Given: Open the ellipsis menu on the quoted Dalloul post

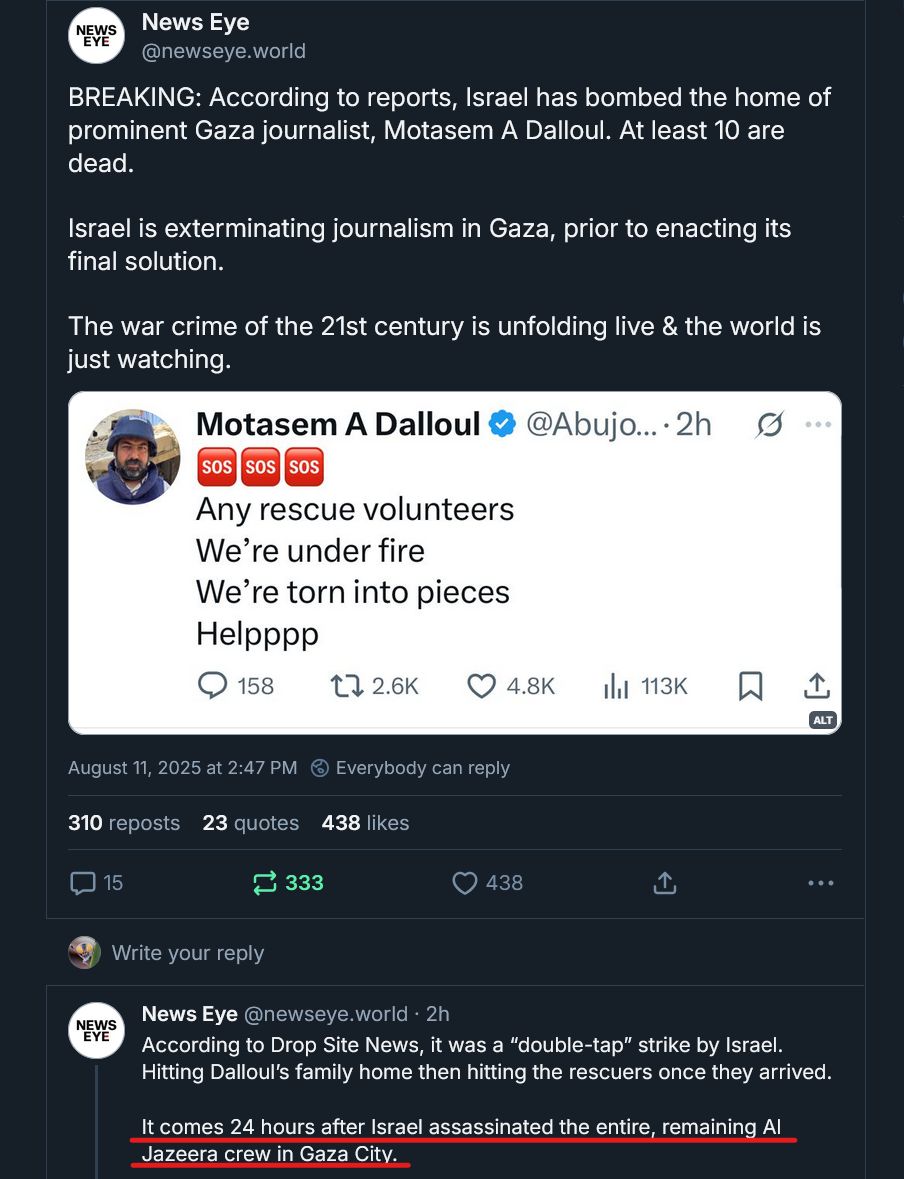Looking at the screenshot, I should point(818,423).
